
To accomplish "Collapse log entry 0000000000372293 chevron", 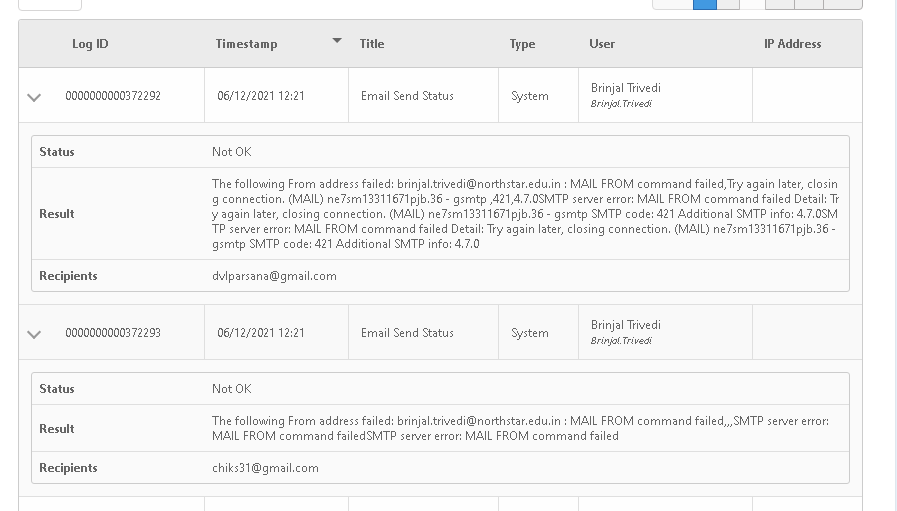I will [34, 334].
